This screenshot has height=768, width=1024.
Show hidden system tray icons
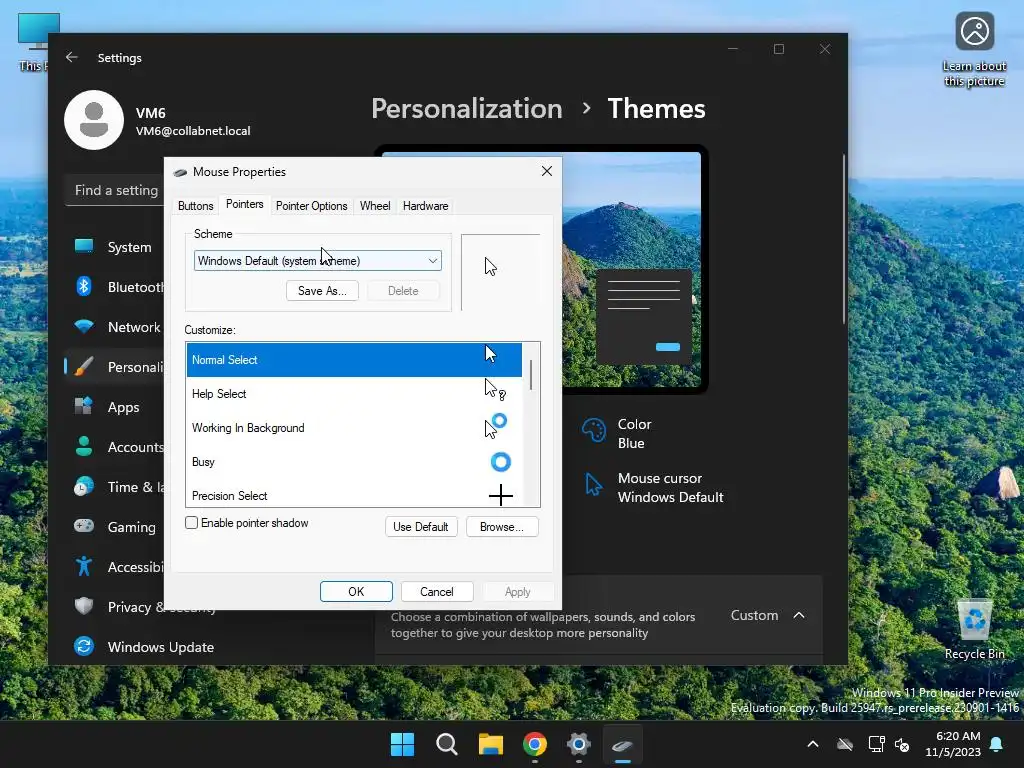813,744
